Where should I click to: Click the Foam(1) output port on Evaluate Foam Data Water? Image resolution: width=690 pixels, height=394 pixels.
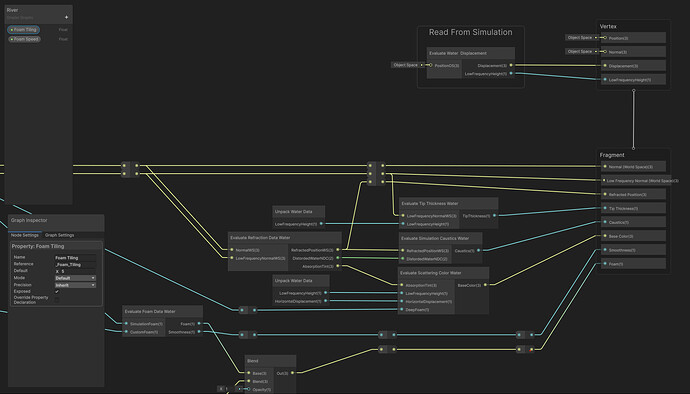(199, 324)
